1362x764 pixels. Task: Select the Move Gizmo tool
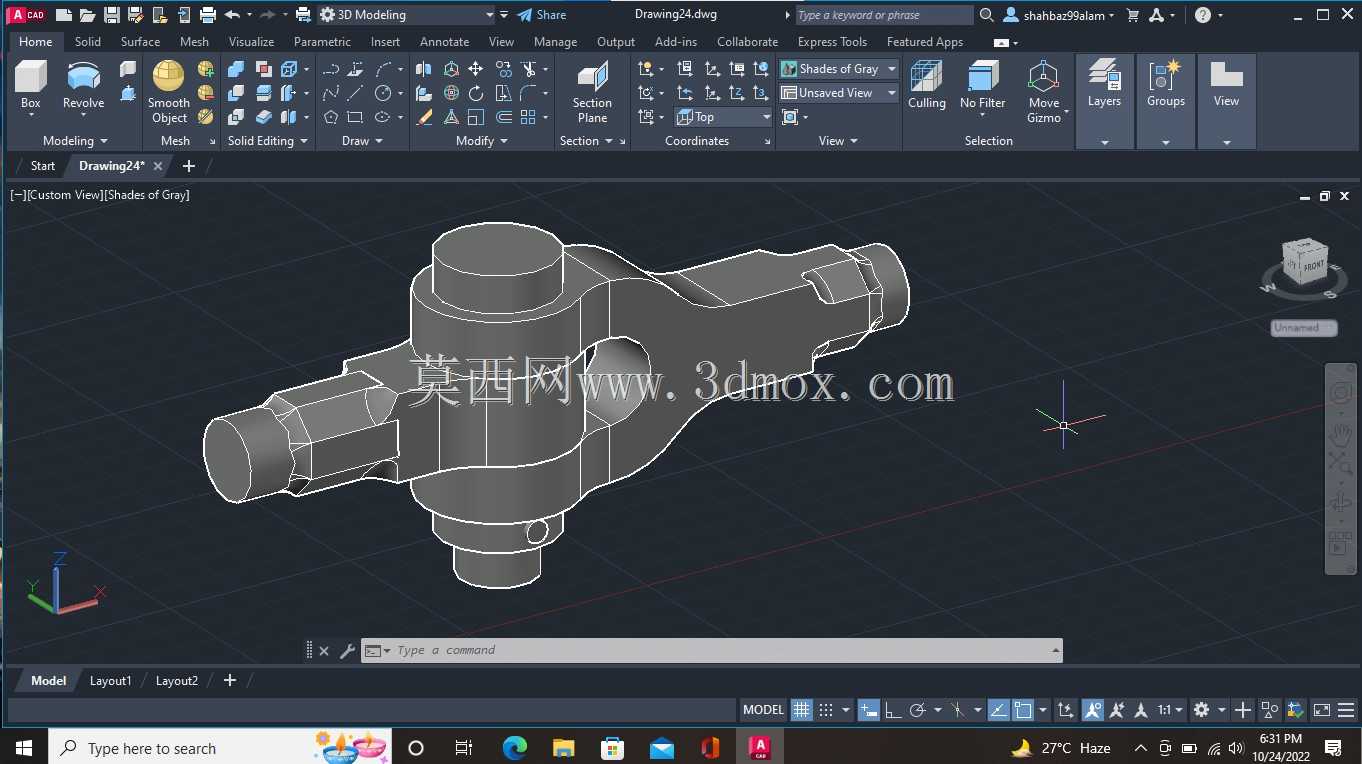(x=1043, y=91)
